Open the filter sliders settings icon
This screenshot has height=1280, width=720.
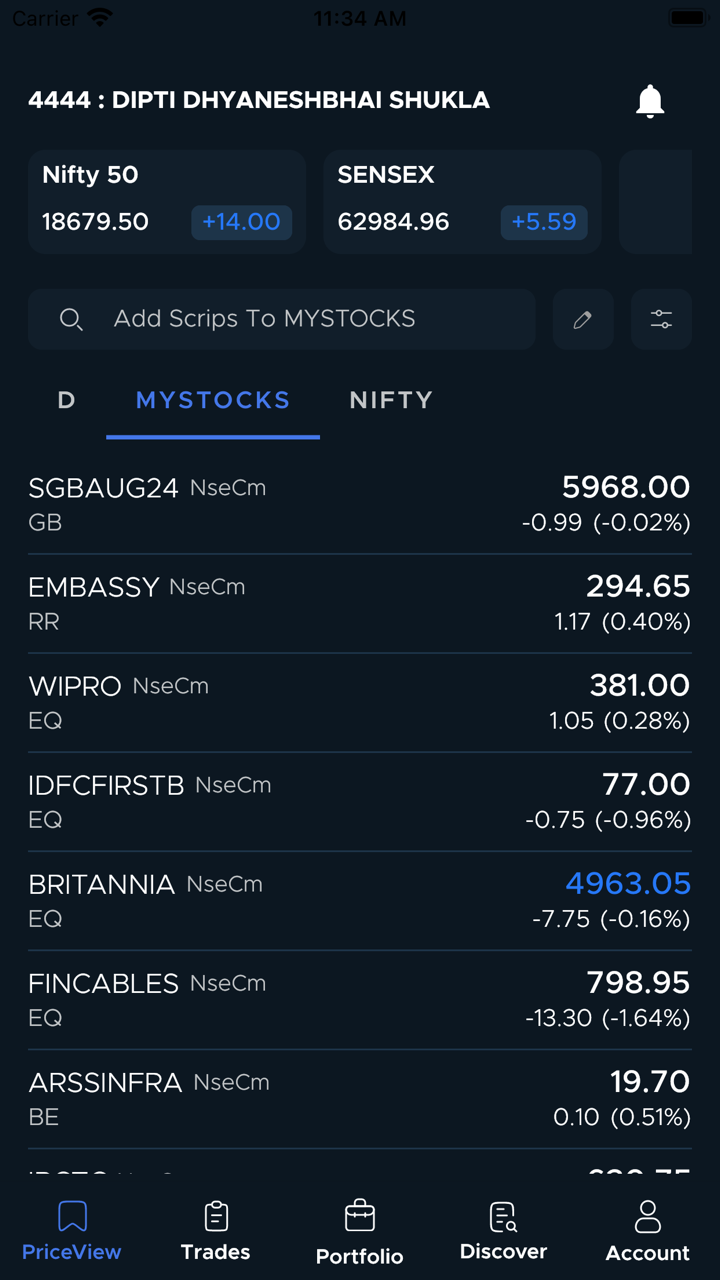[661, 319]
